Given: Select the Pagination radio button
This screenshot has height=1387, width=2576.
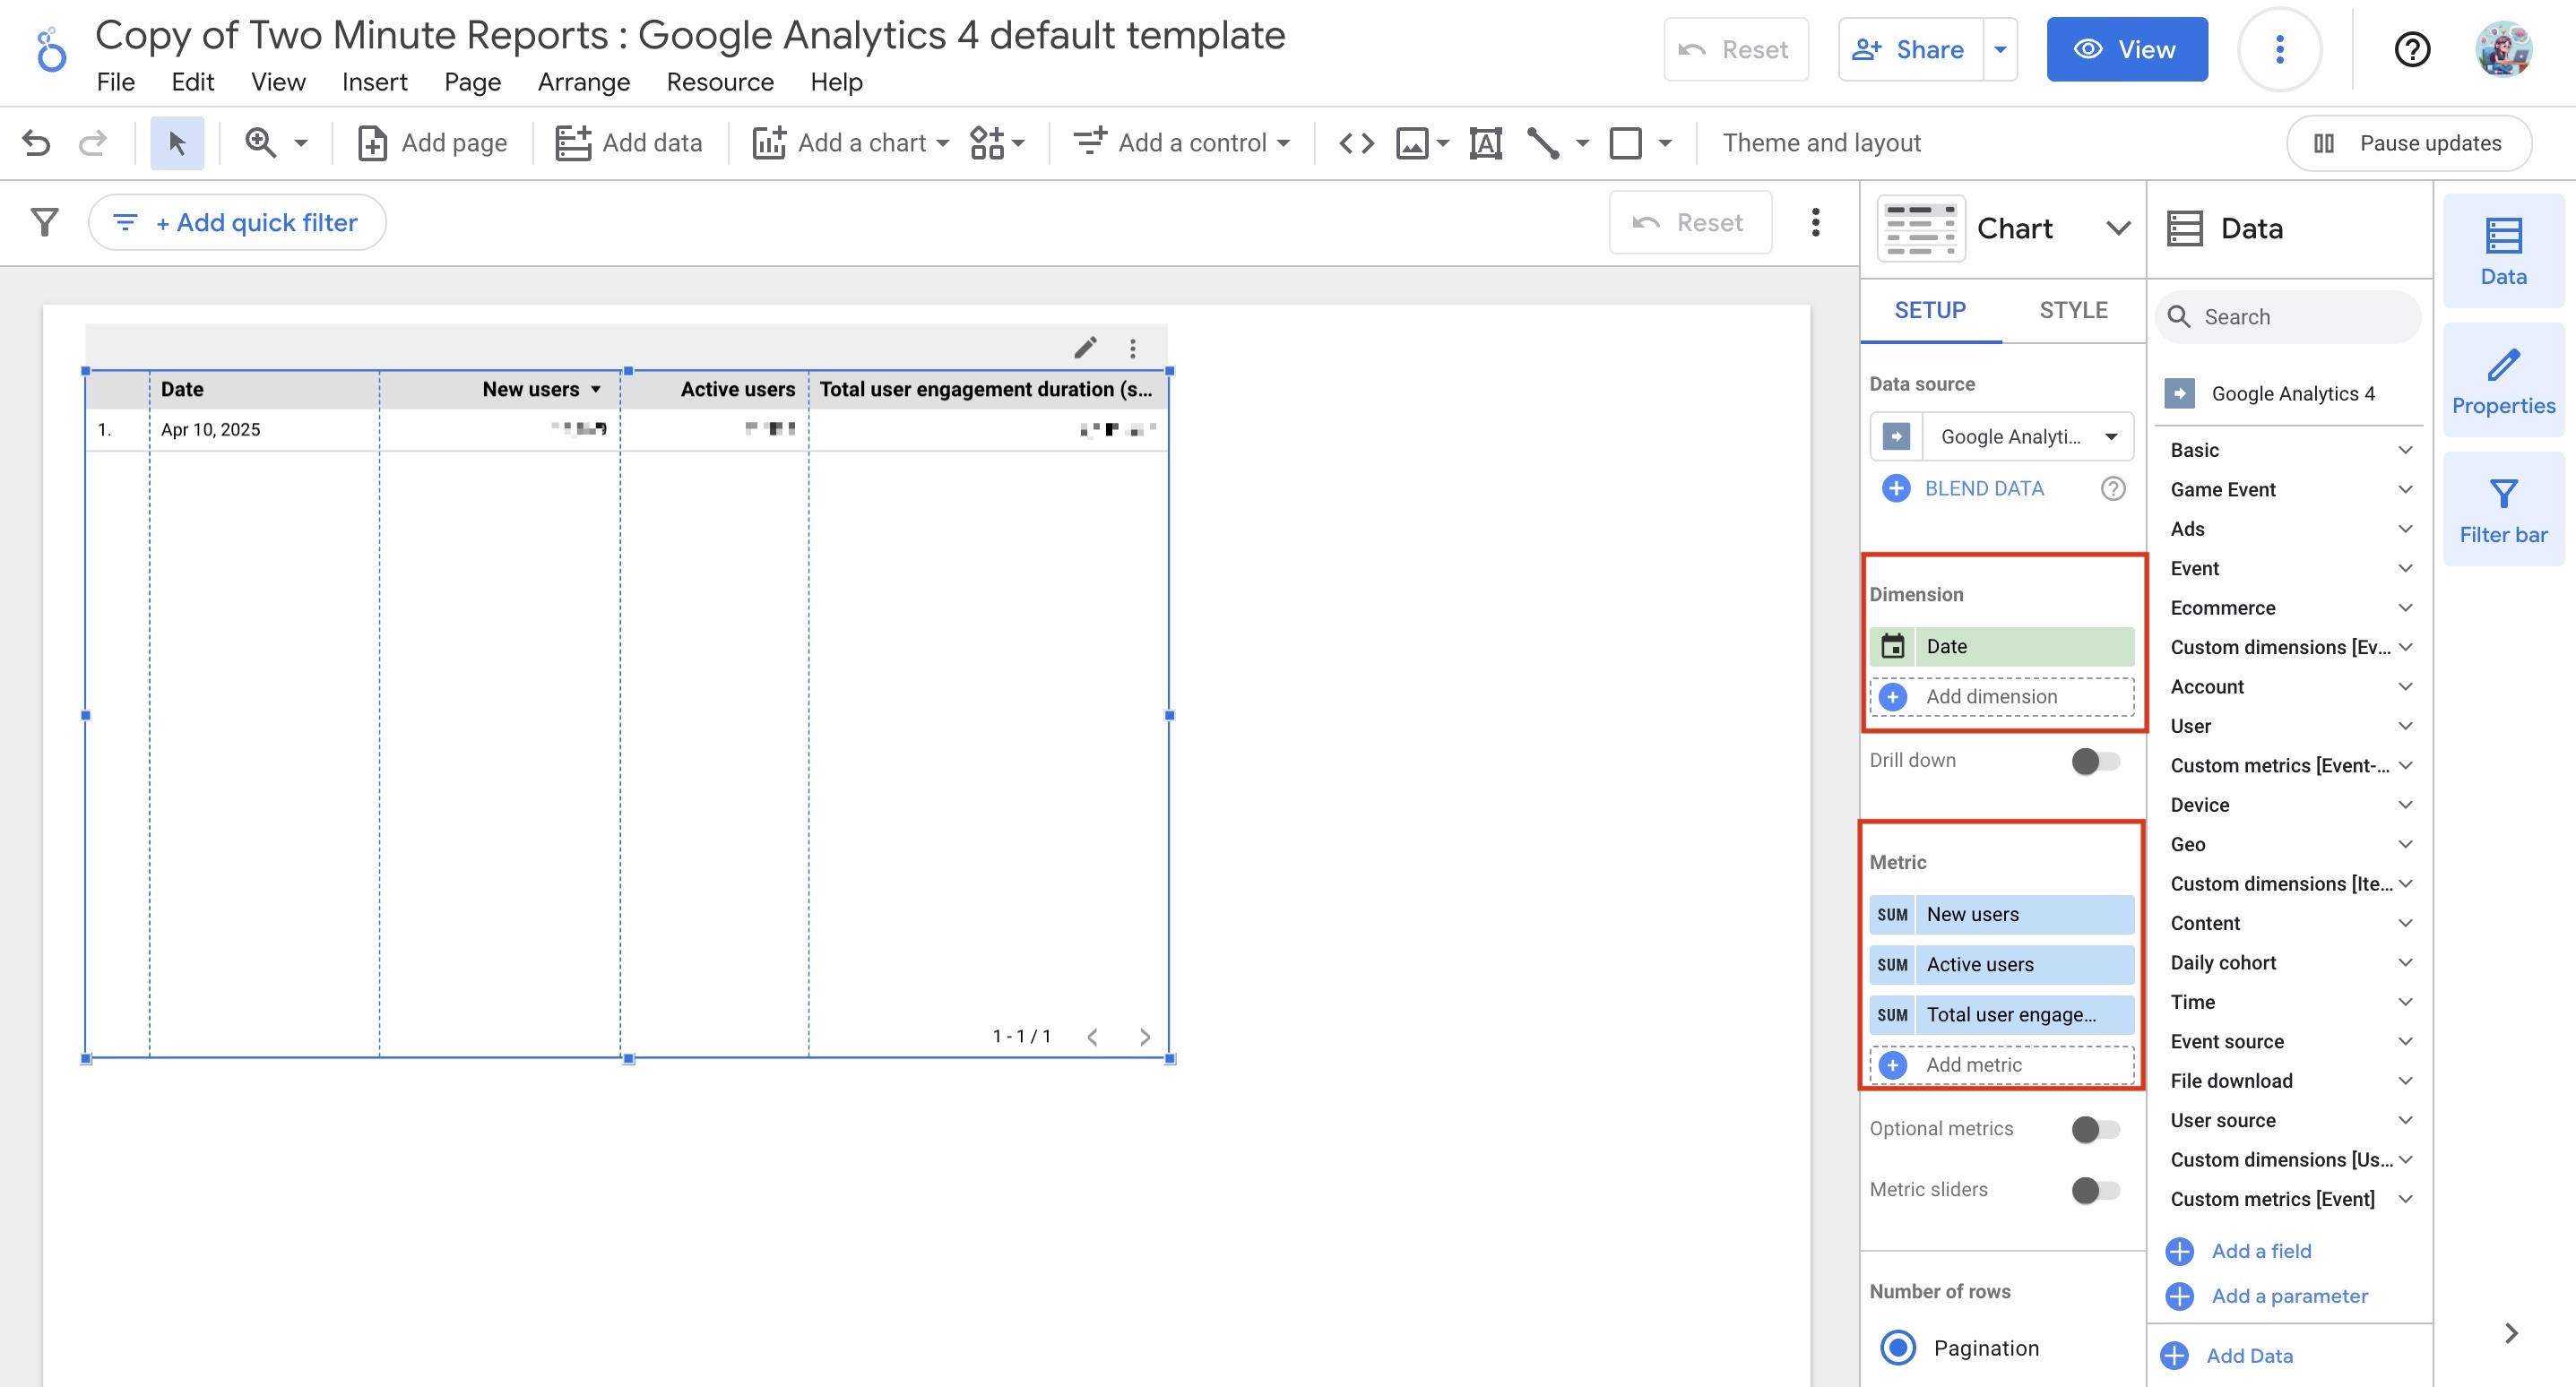Looking at the screenshot, I should point(1897,1347).
